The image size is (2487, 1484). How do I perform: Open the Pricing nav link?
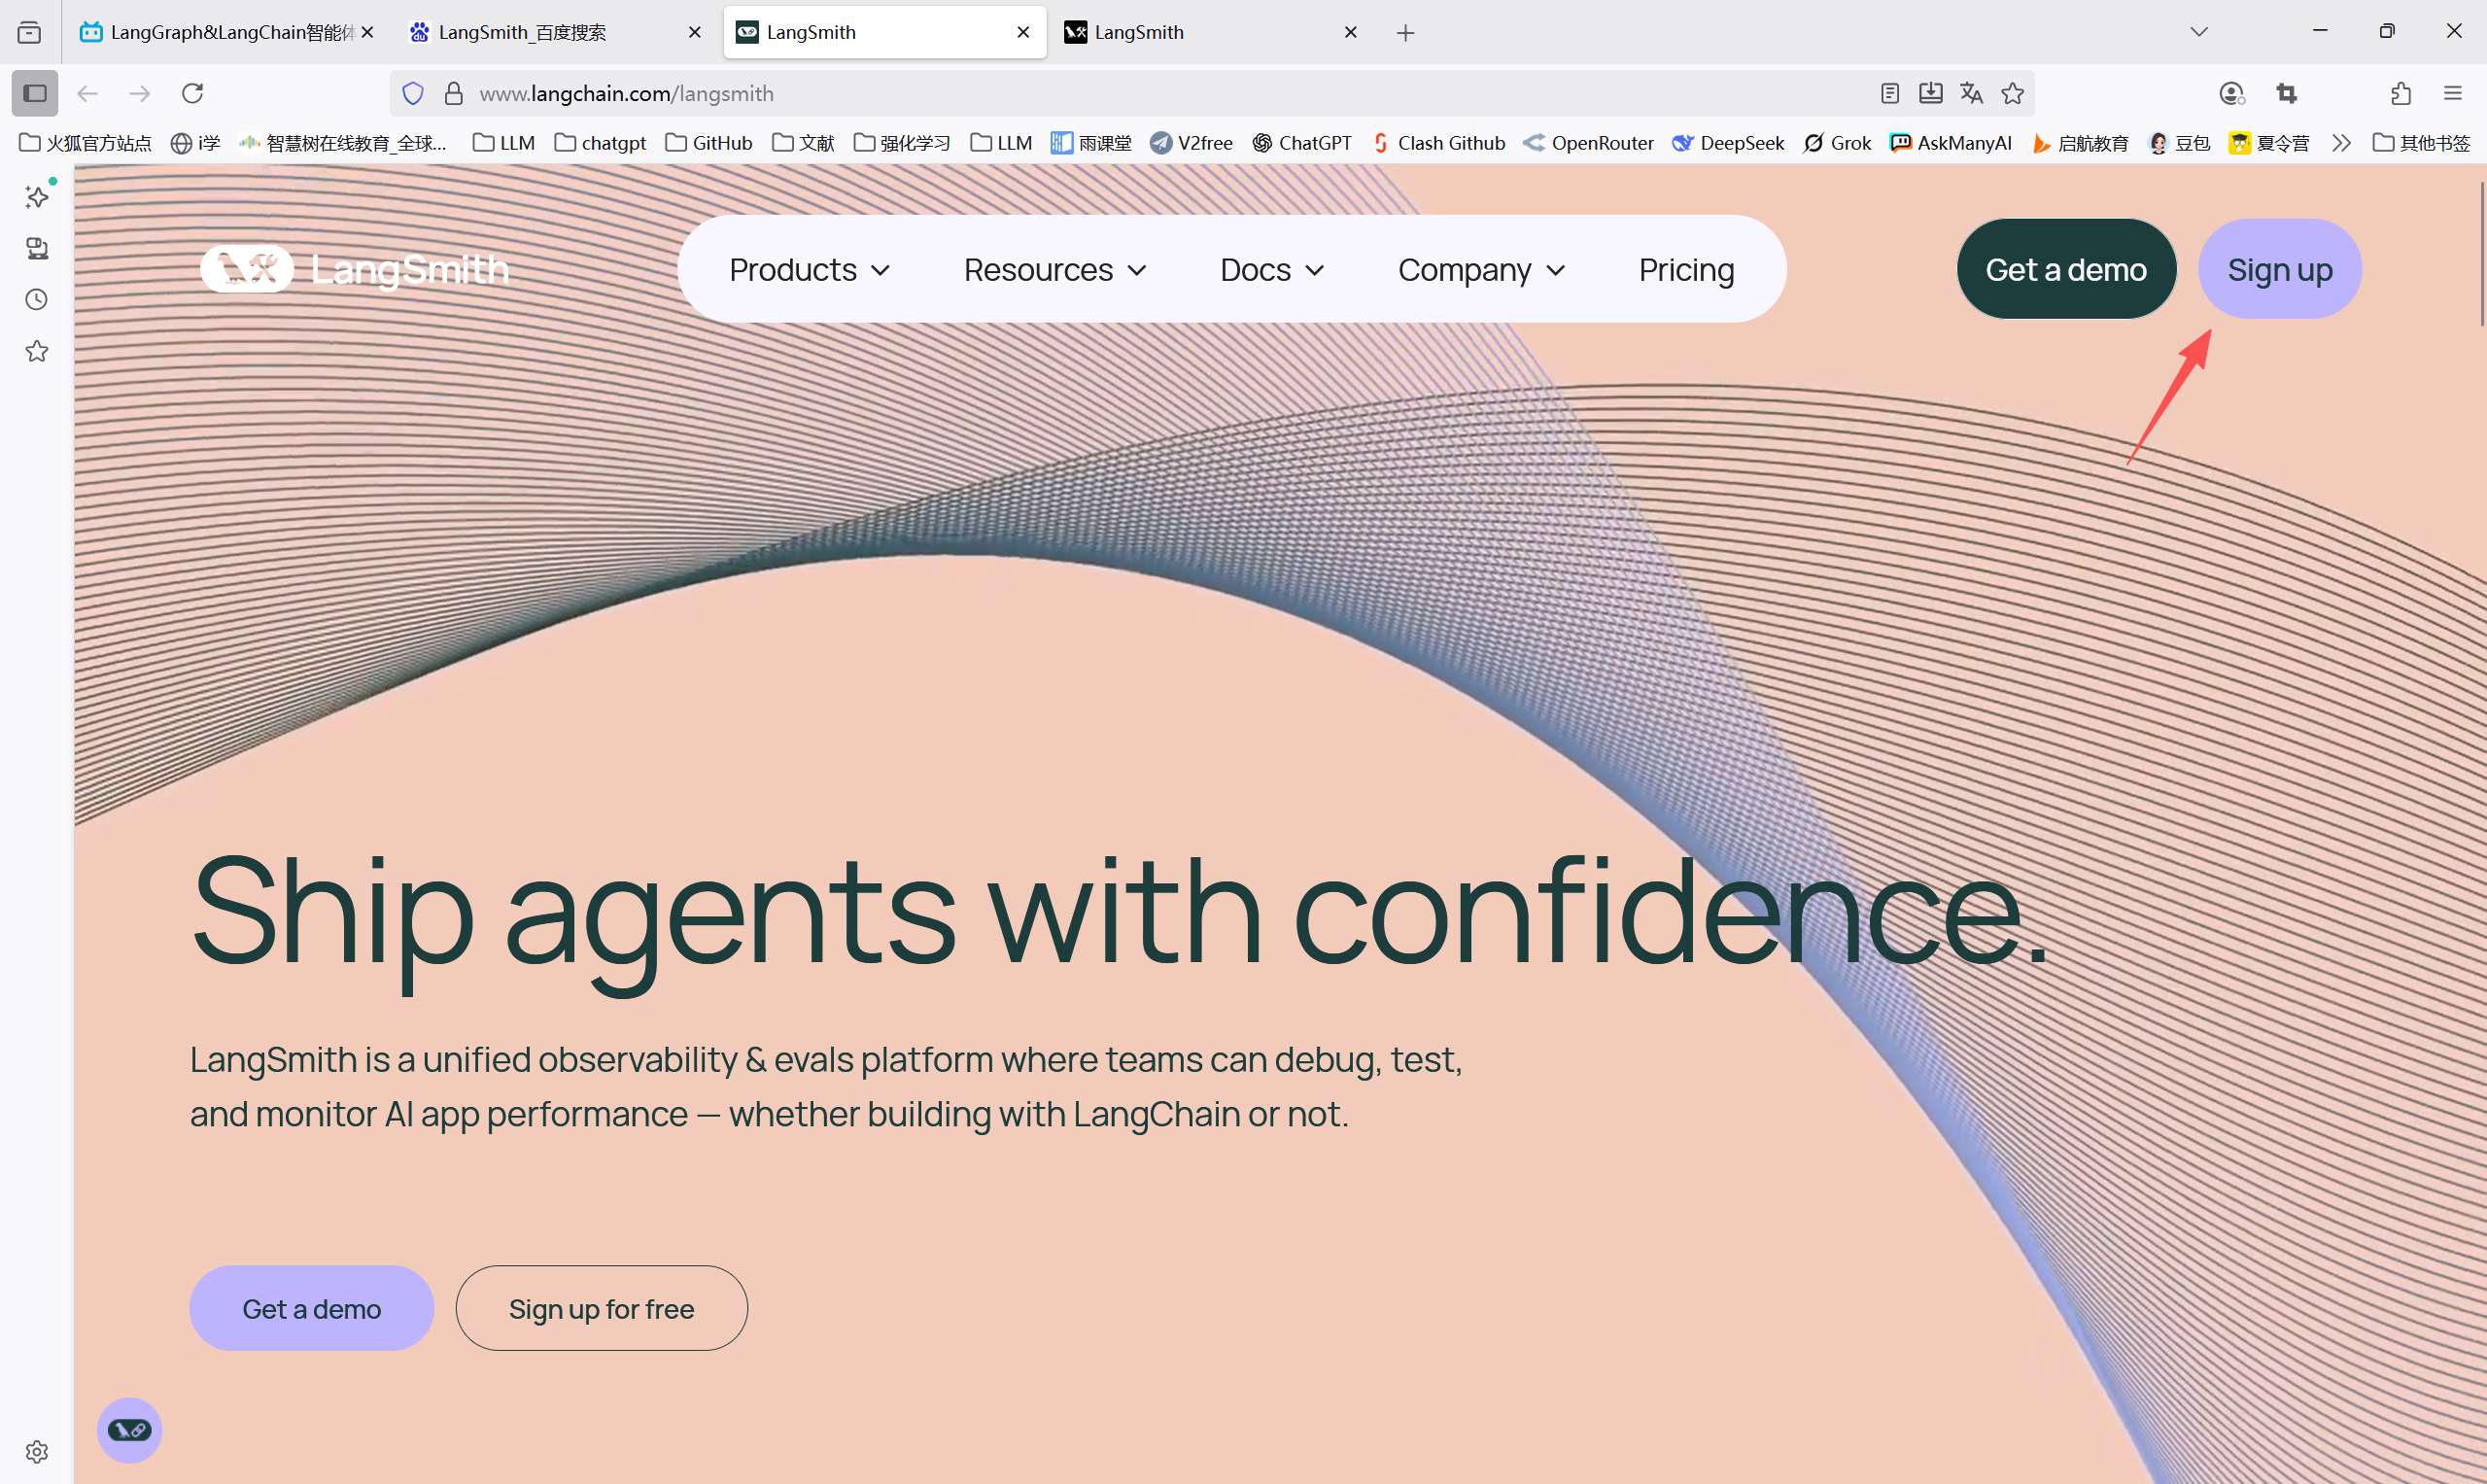pyautogui.click(x=1686, y=270)
